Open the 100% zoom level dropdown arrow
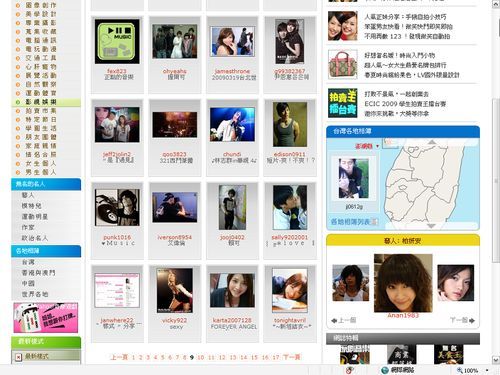Image resolution: width=500 pixels, height=375 pixels. (487, 370)
